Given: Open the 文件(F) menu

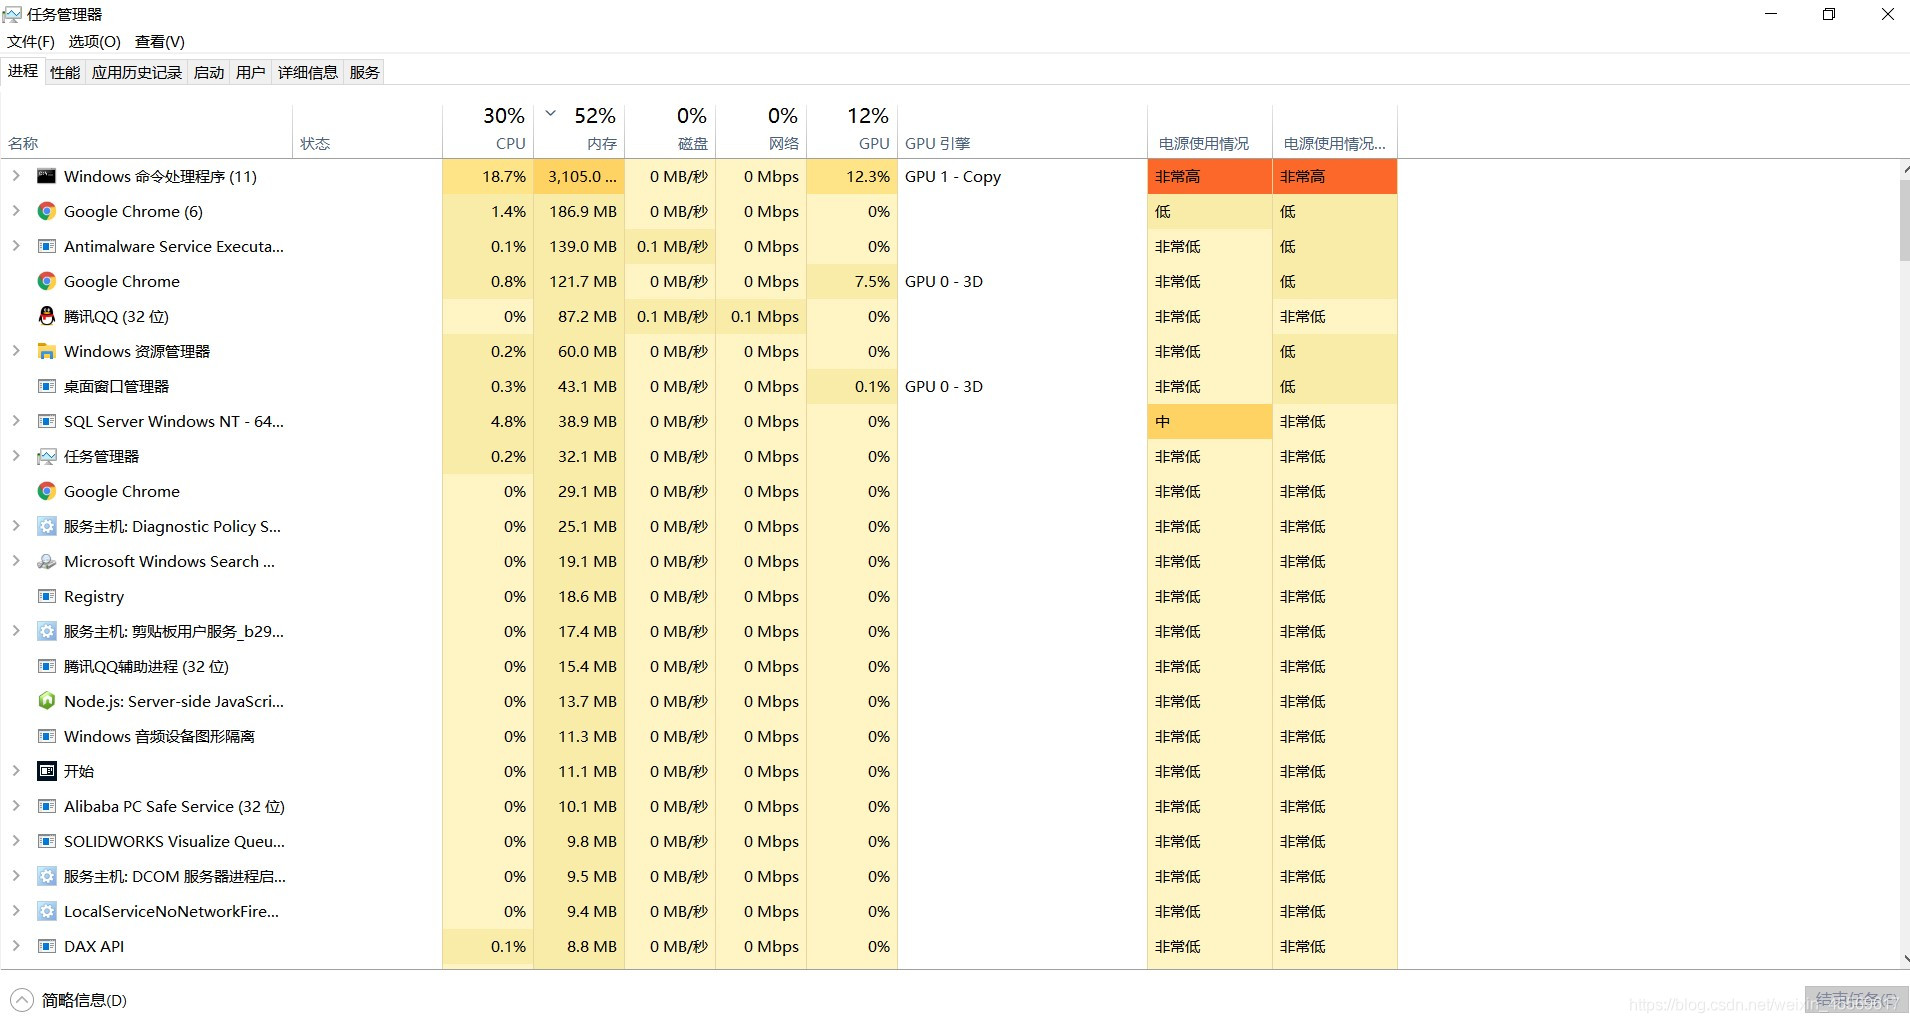Looking at the screenshot, I should pos(31,41).
